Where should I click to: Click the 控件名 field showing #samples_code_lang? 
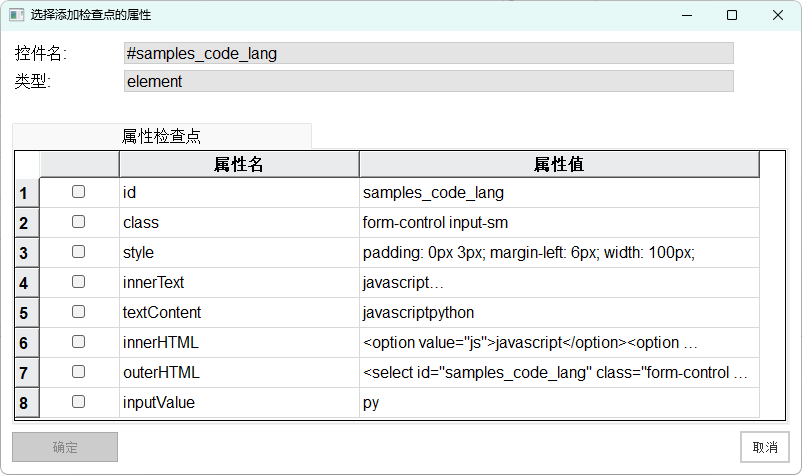pos(428,53)
